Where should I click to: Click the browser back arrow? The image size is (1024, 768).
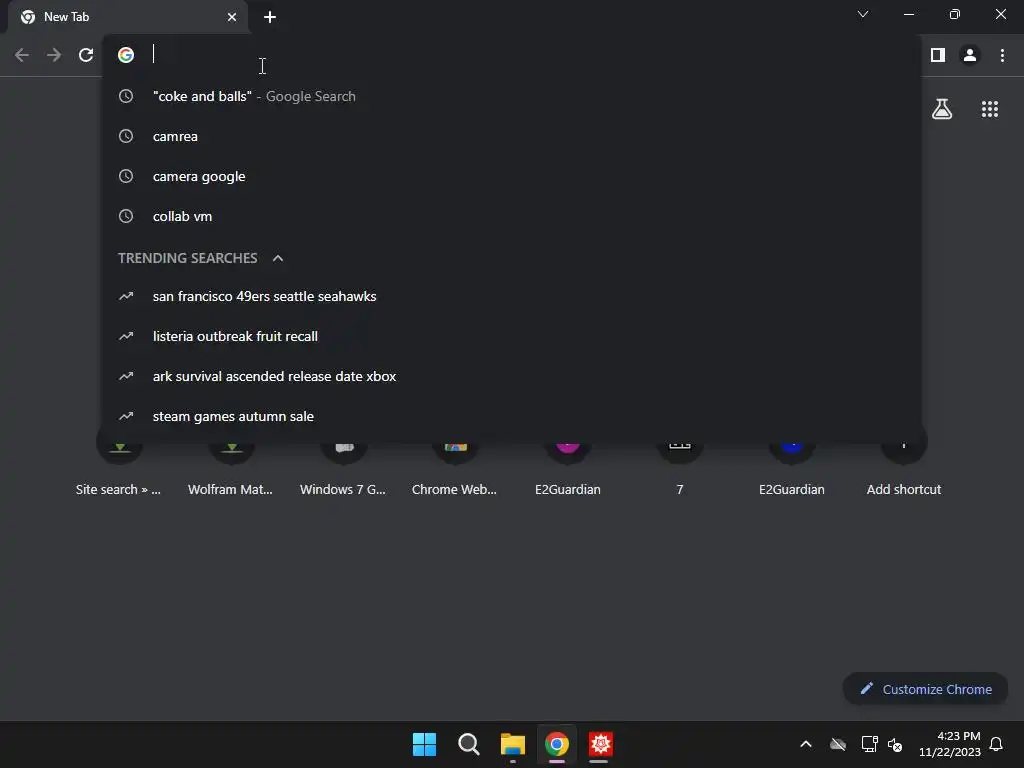click(22, 56)
